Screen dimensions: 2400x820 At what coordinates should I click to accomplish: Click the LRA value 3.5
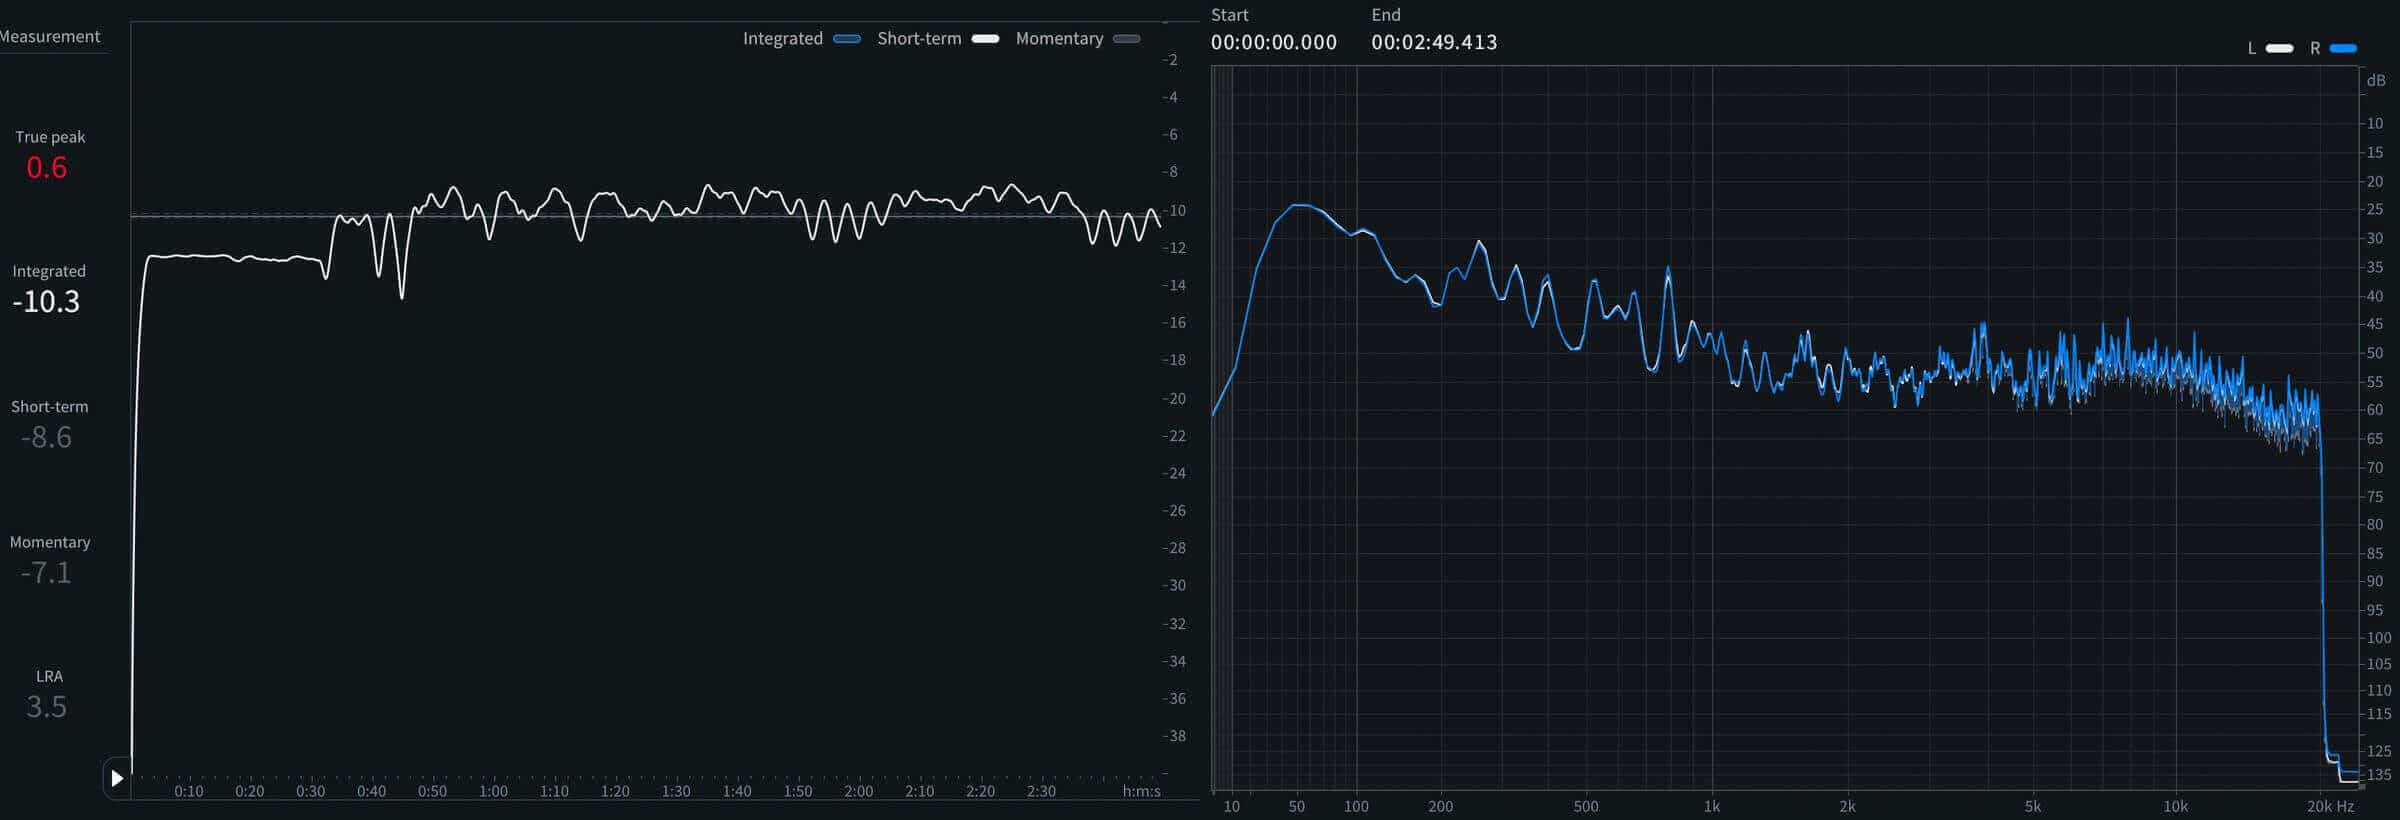tap(47, 707)
